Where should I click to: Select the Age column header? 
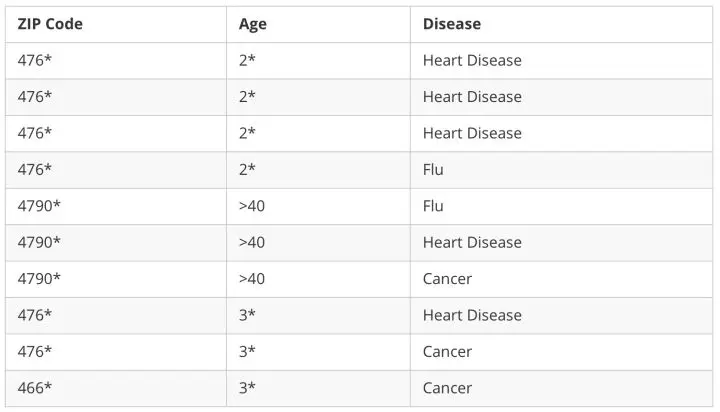pos(253,24)
